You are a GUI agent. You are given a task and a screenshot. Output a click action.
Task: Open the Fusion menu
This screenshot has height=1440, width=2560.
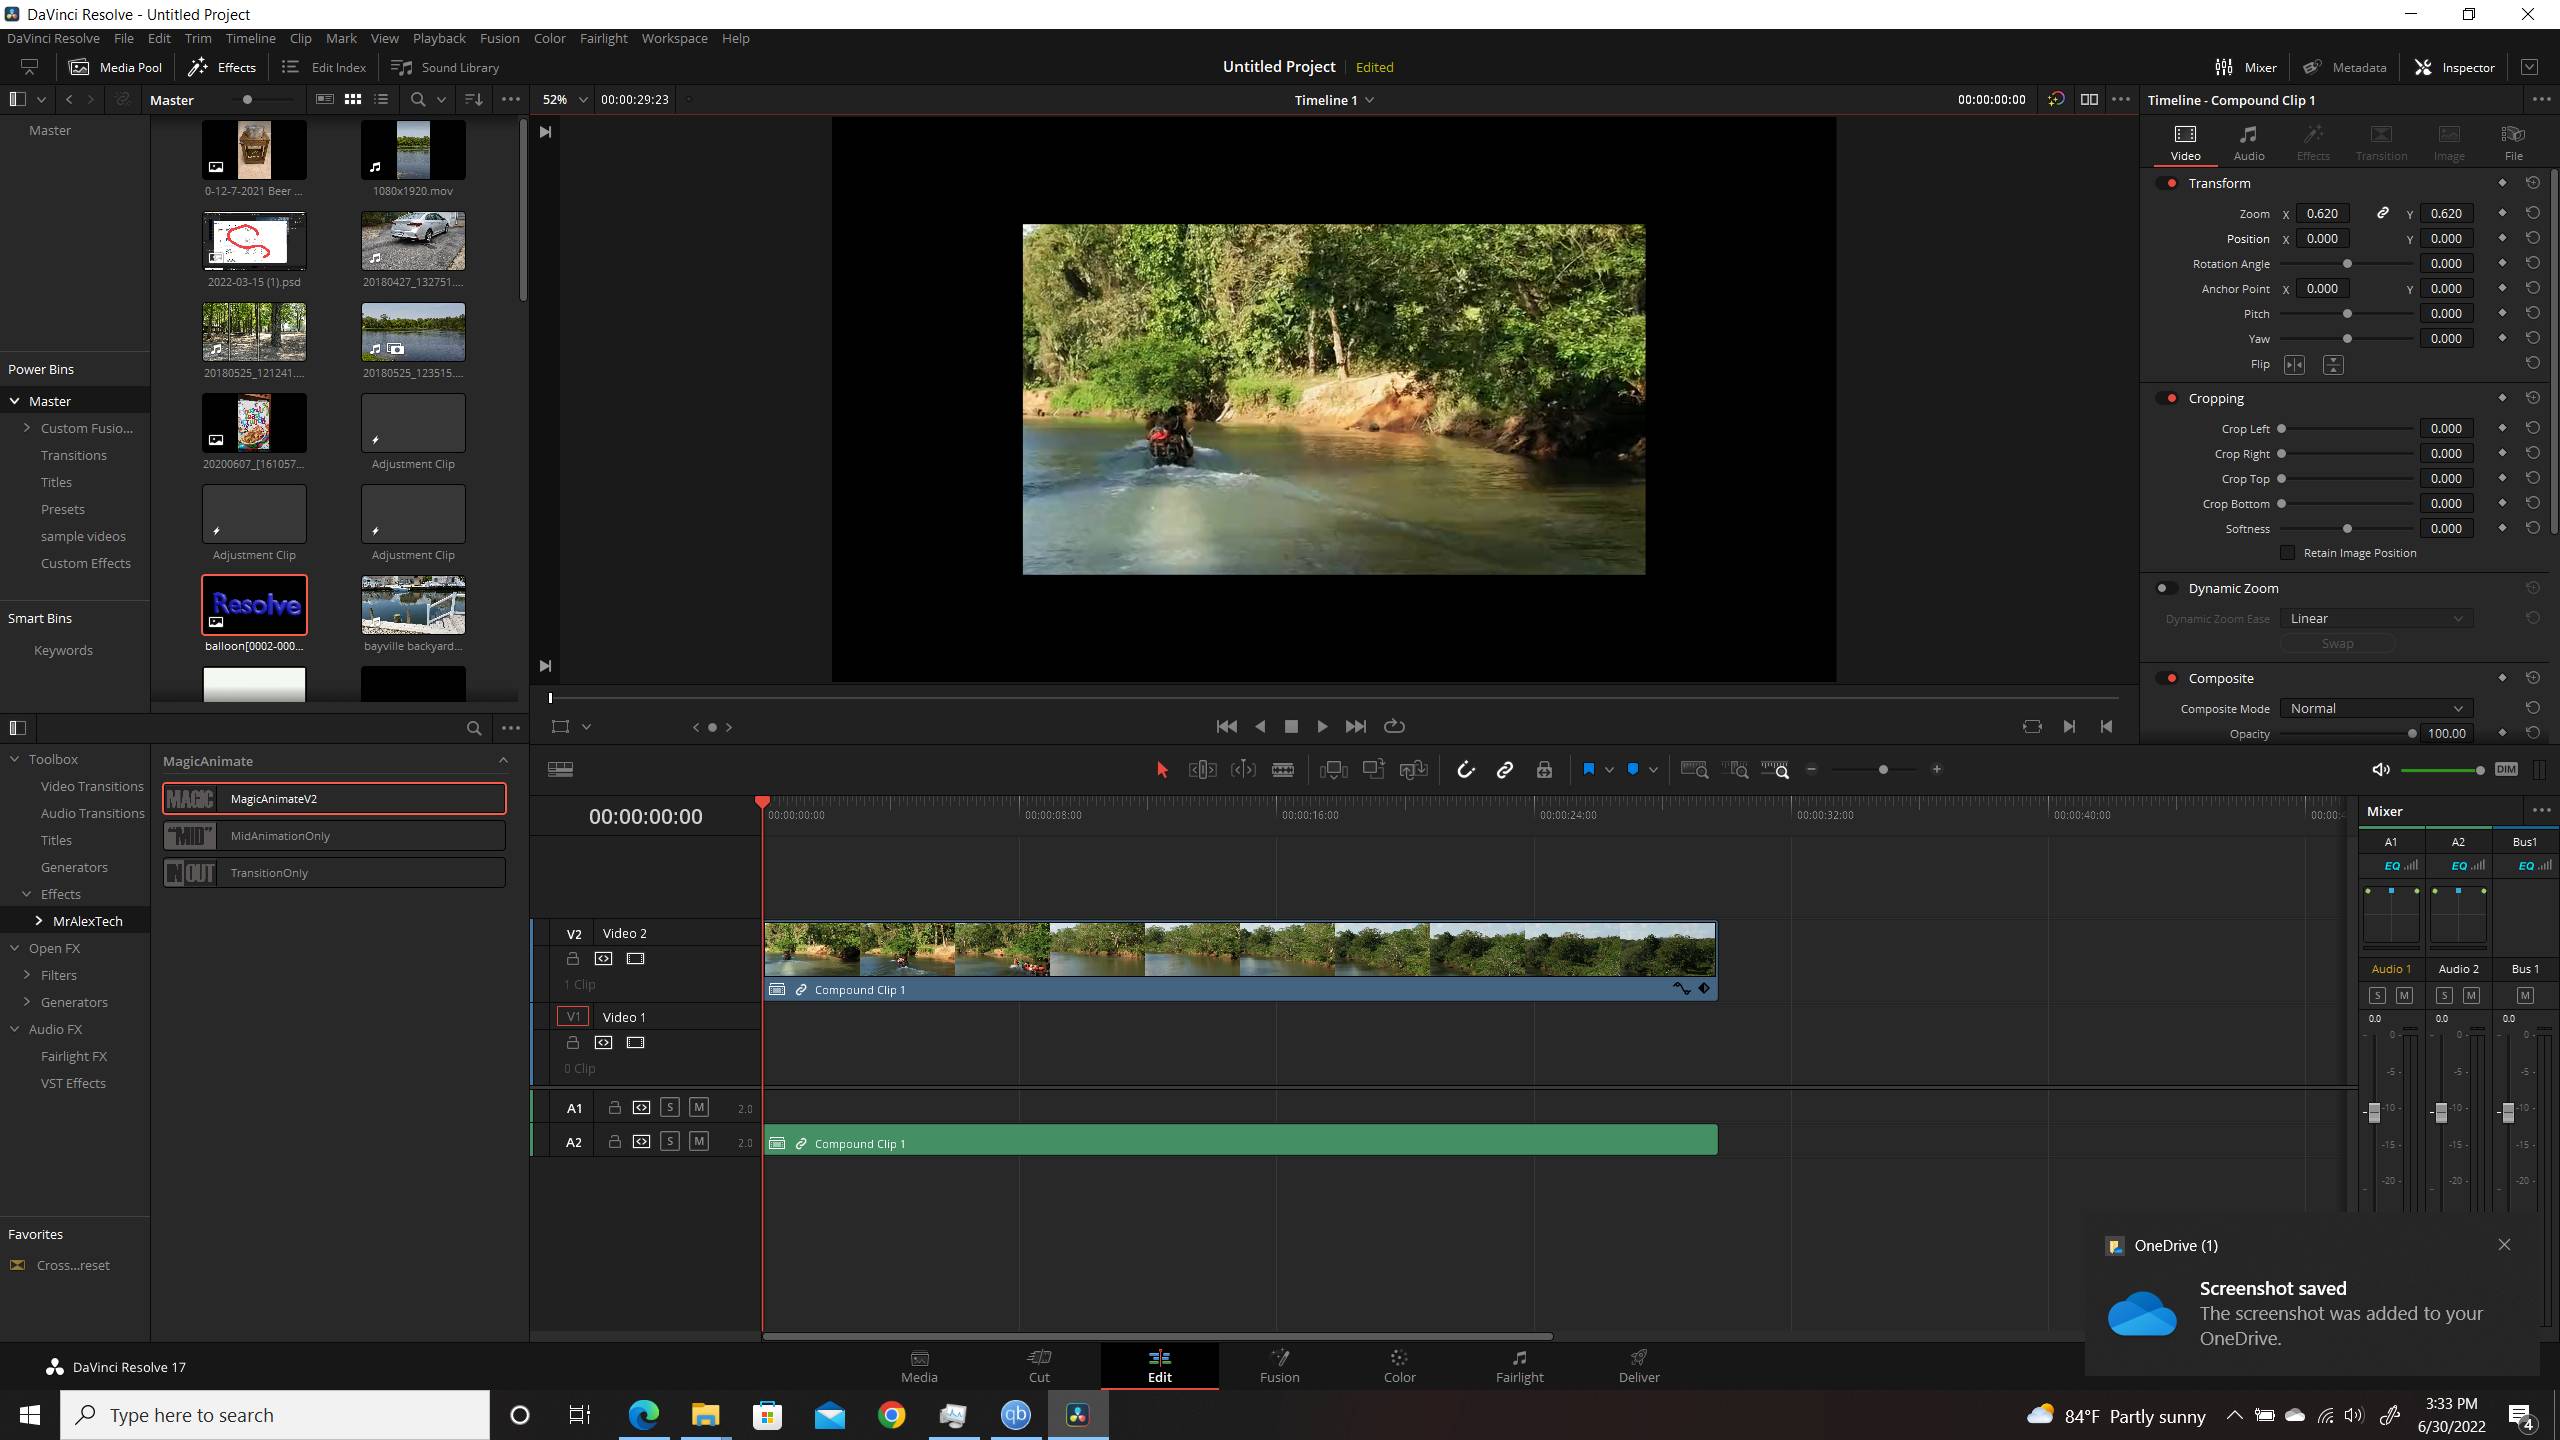coord(499,38)
